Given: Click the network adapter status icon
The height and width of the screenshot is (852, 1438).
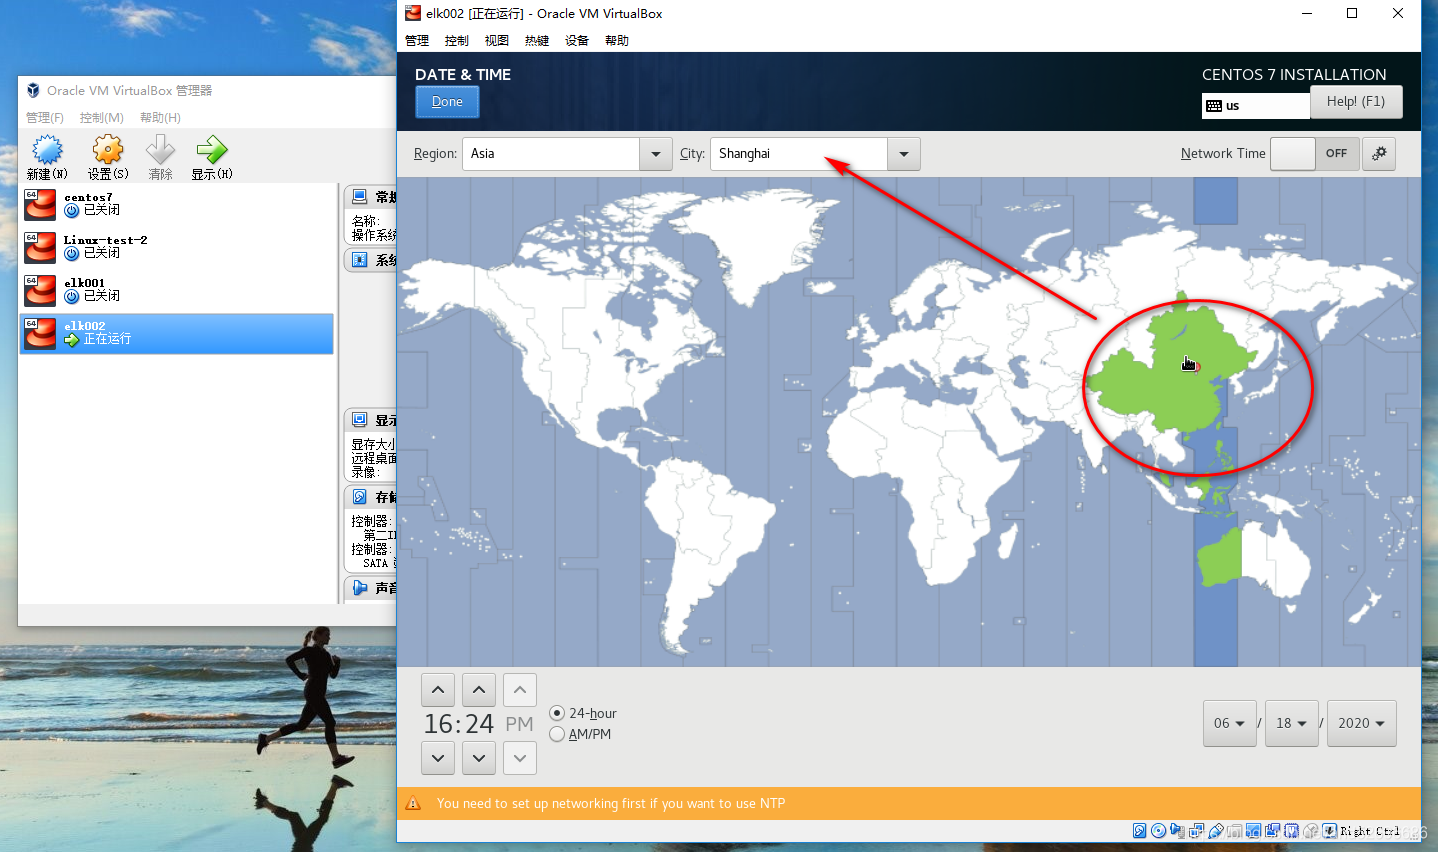Looking at the screenshot, I should pyautogui.click(x=1196, y=830).
